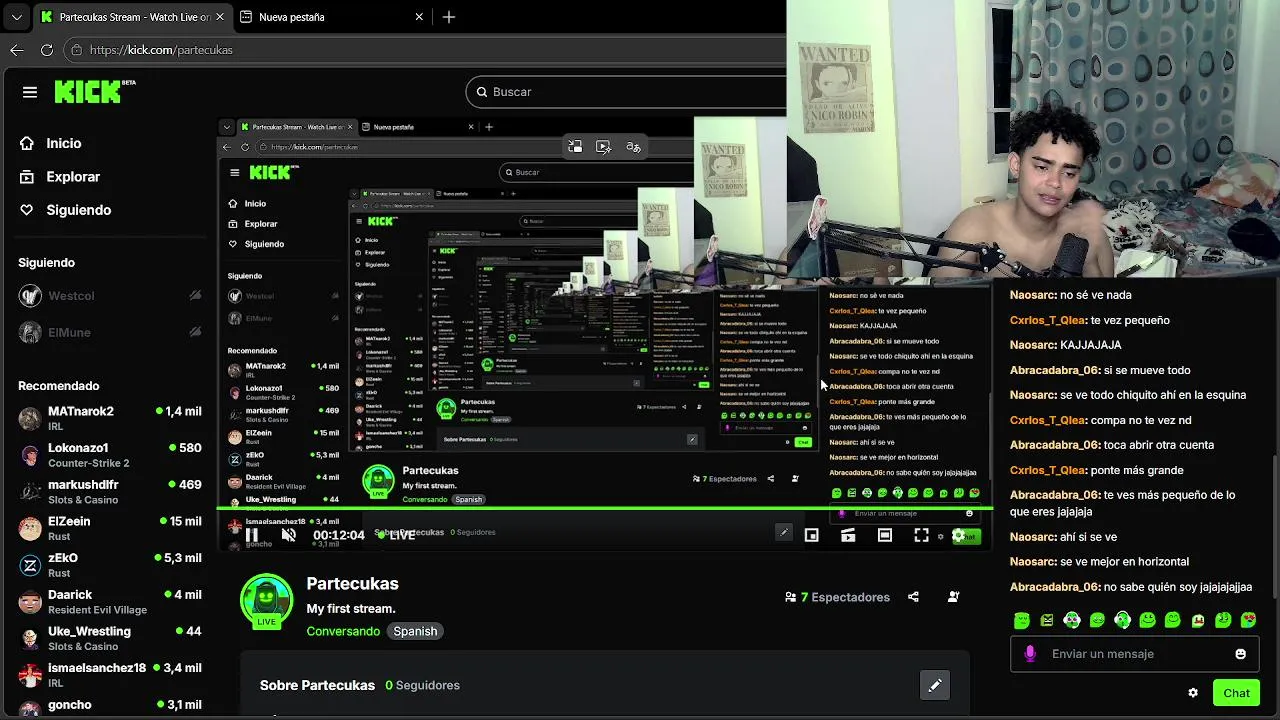
Task: Enable picture-in-picture in video player
Action: point(812,536)
